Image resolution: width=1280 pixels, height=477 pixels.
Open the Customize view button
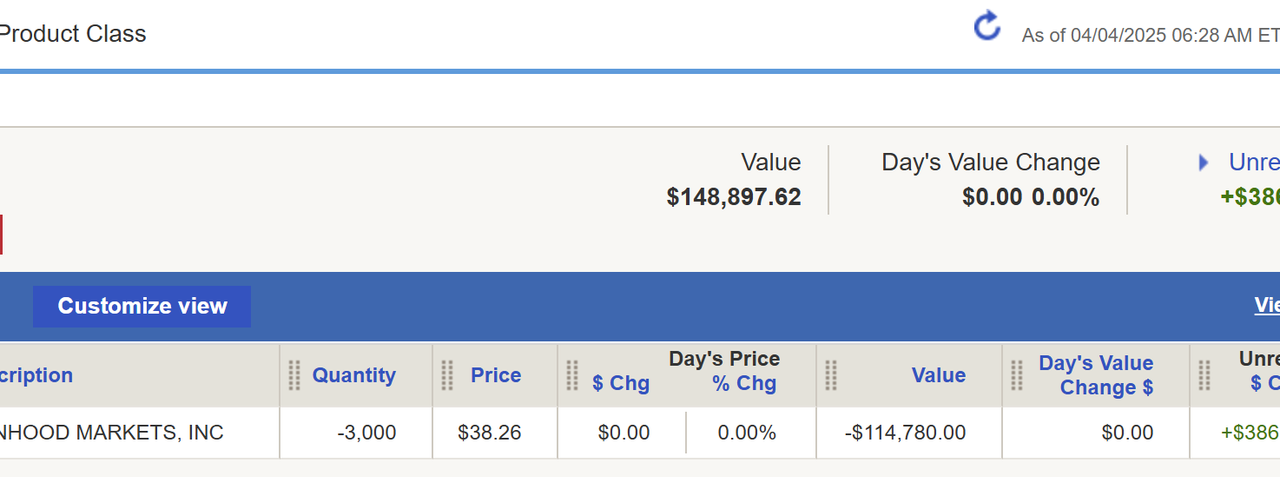click(x=142, y=307)
